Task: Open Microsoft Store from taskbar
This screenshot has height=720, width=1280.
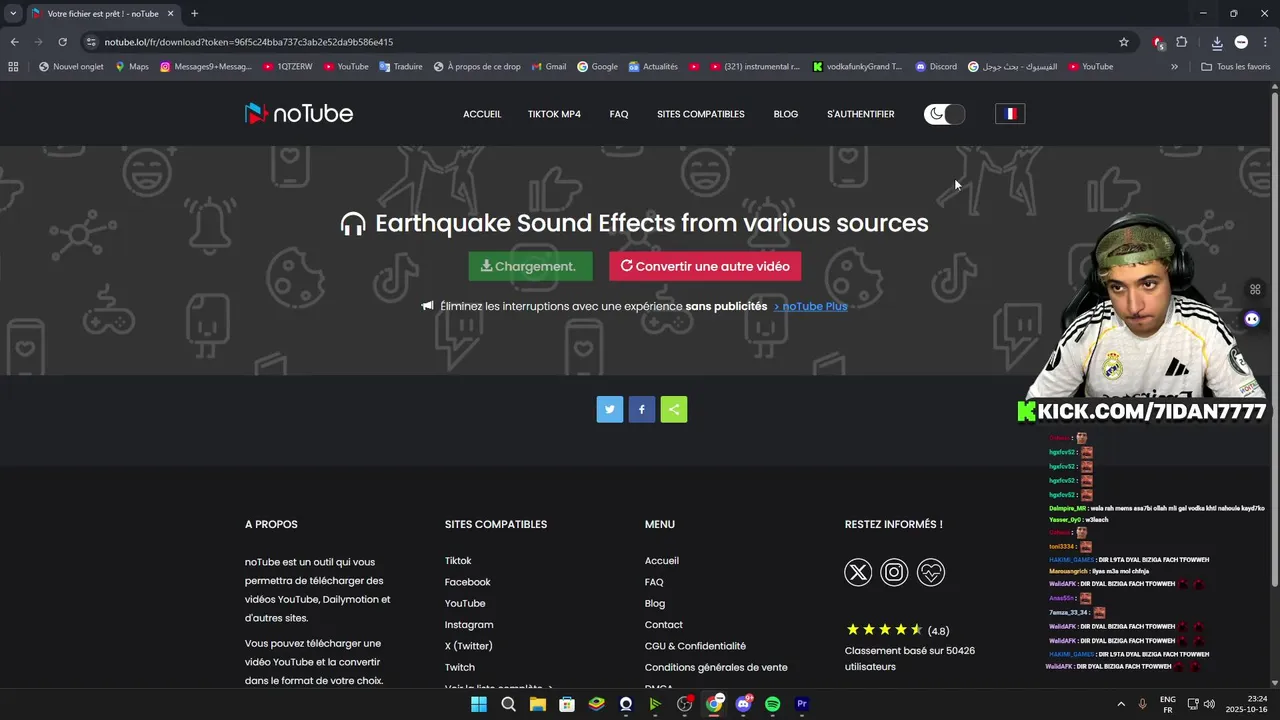Action: pos(567,704)
